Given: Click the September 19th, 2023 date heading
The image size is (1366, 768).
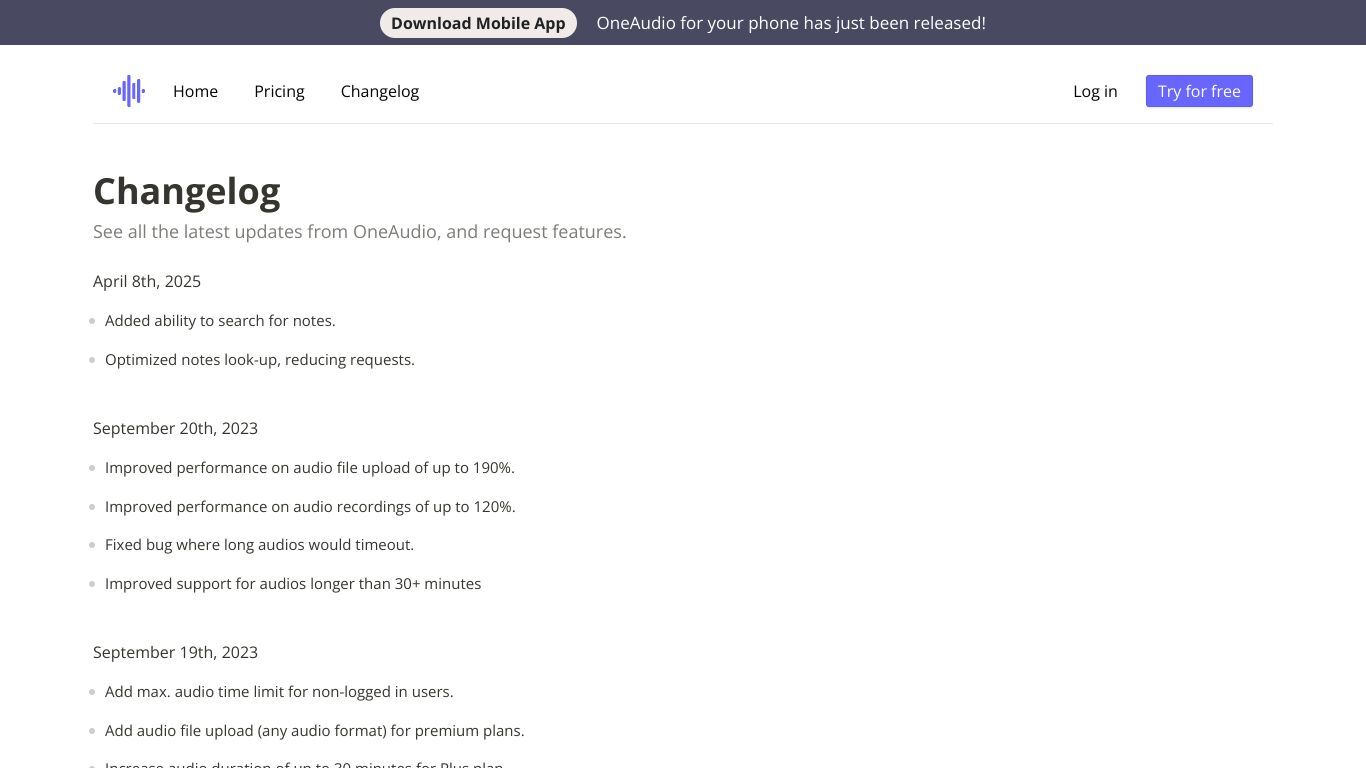Looking at the screenshot, I should [x=175, y=652].
